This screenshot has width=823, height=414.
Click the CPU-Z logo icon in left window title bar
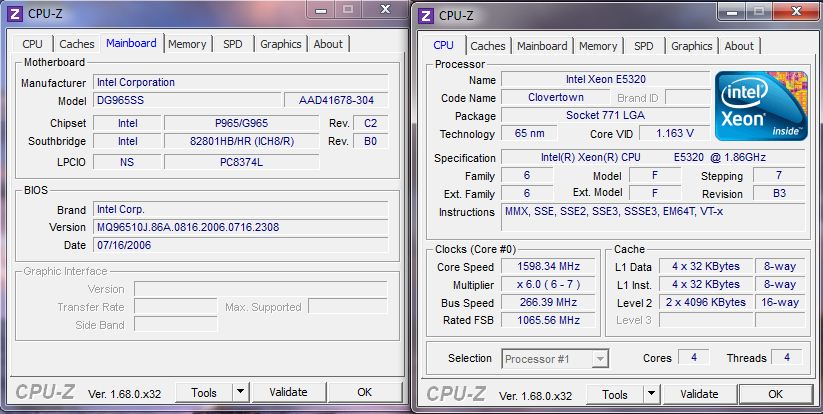(15, 13)
